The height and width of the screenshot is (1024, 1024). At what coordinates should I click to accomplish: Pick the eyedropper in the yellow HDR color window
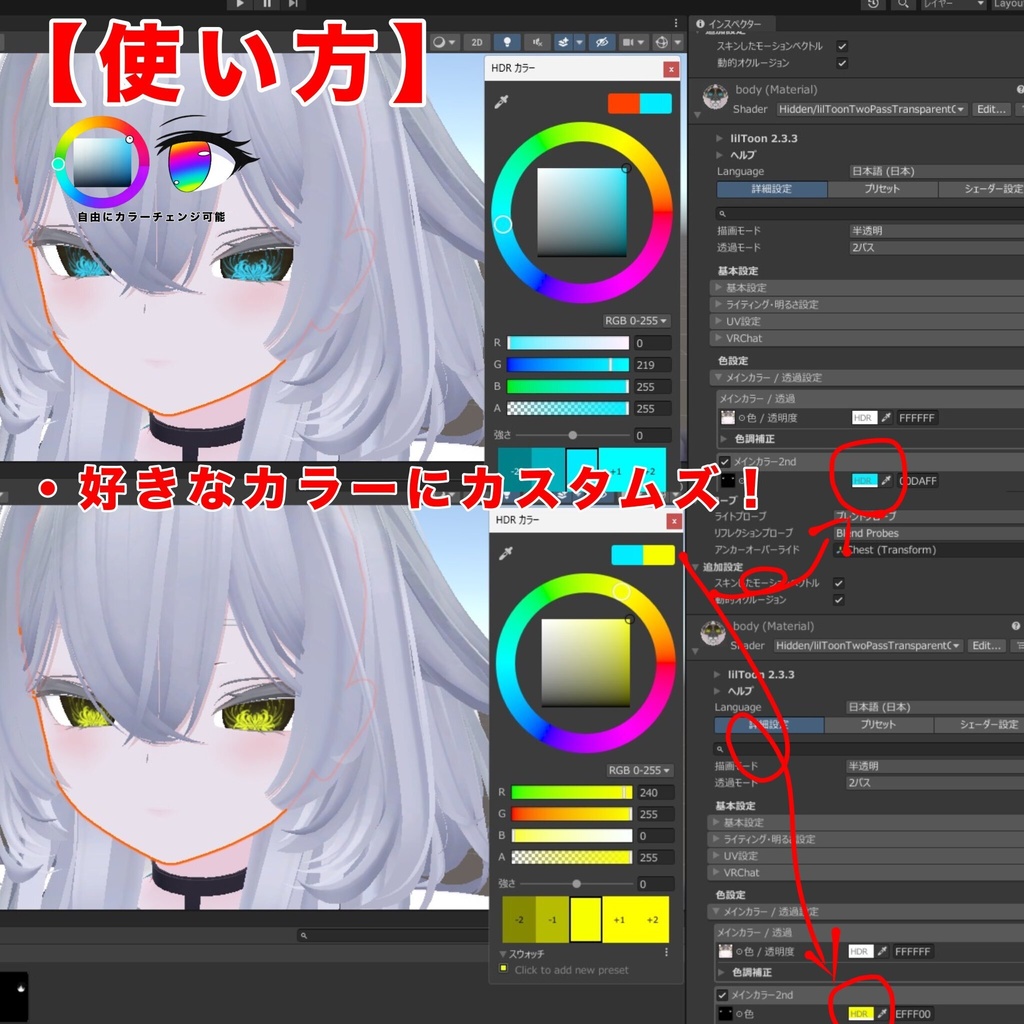click(505, 554)
